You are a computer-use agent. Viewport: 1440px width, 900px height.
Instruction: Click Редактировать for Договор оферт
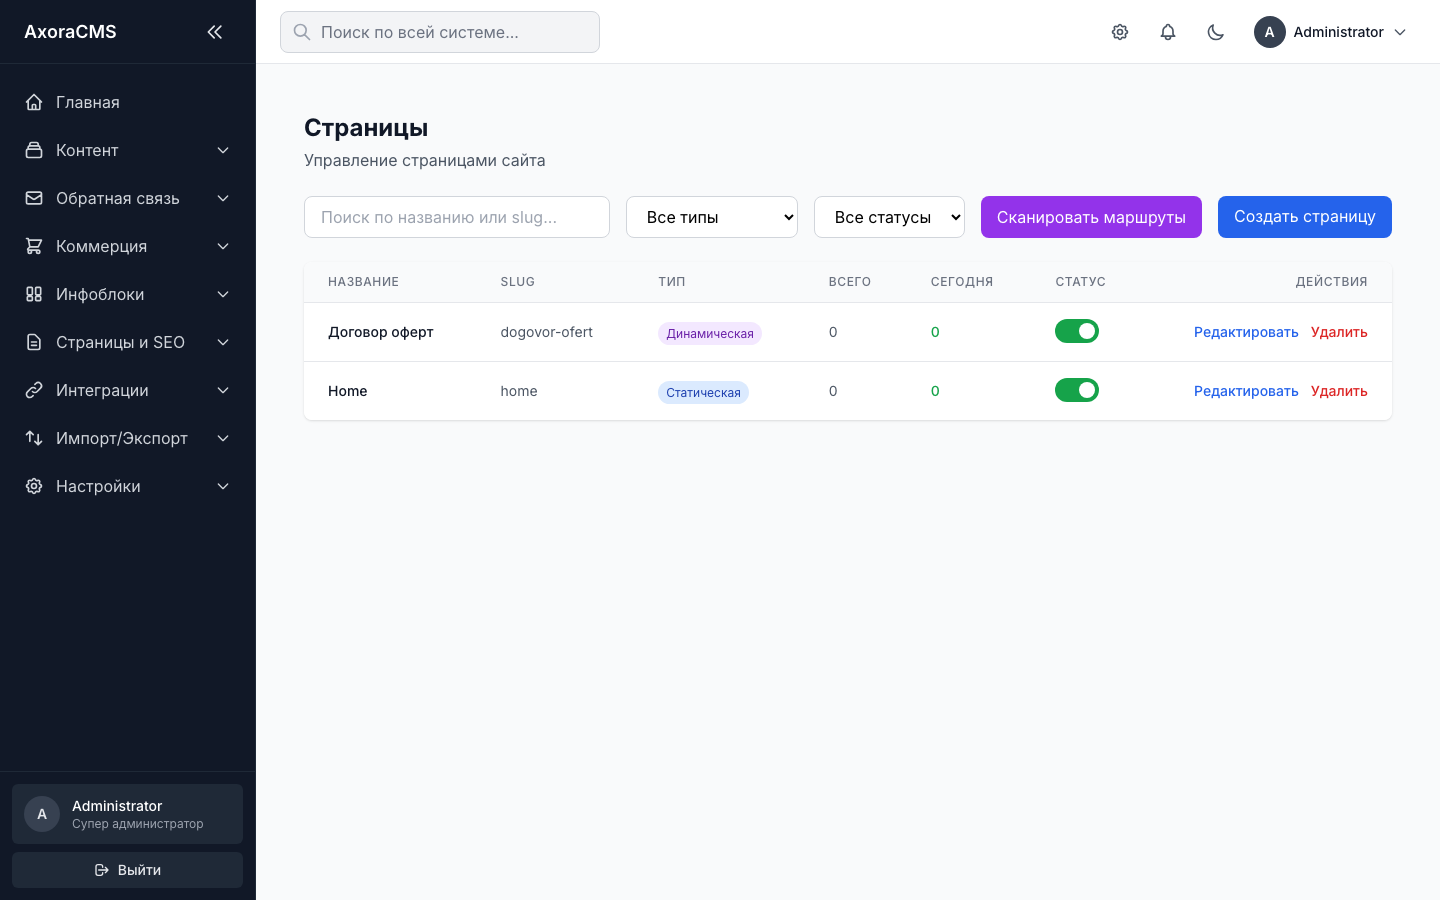[1246, 332]
